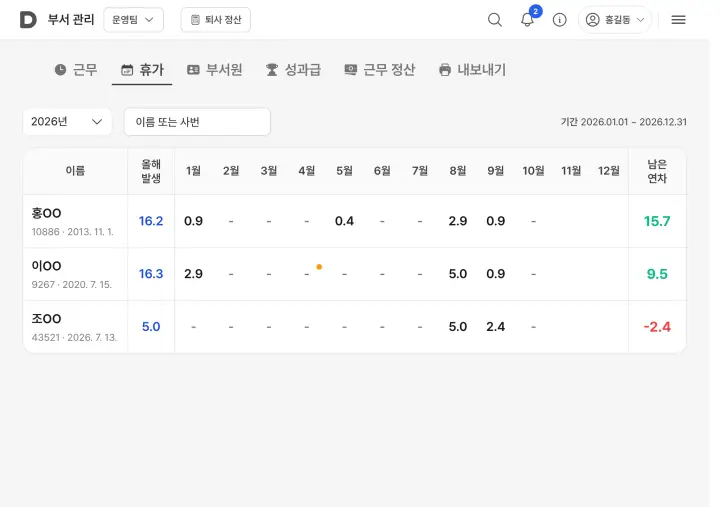Click the 남은 연차 column header
Screen dimensions: 720x507
click(657, 171)
